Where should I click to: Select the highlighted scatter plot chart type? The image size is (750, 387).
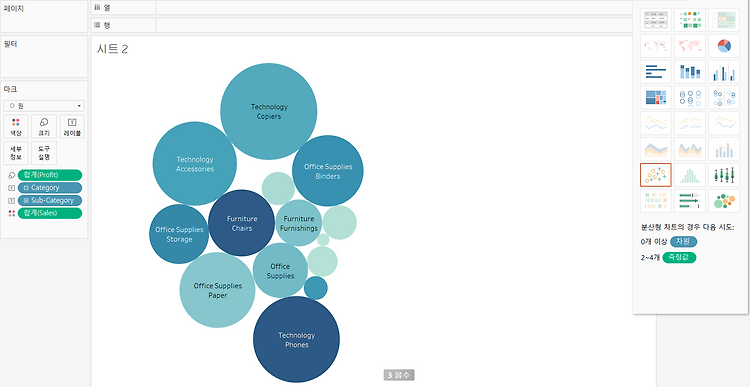tap(656, 175)
